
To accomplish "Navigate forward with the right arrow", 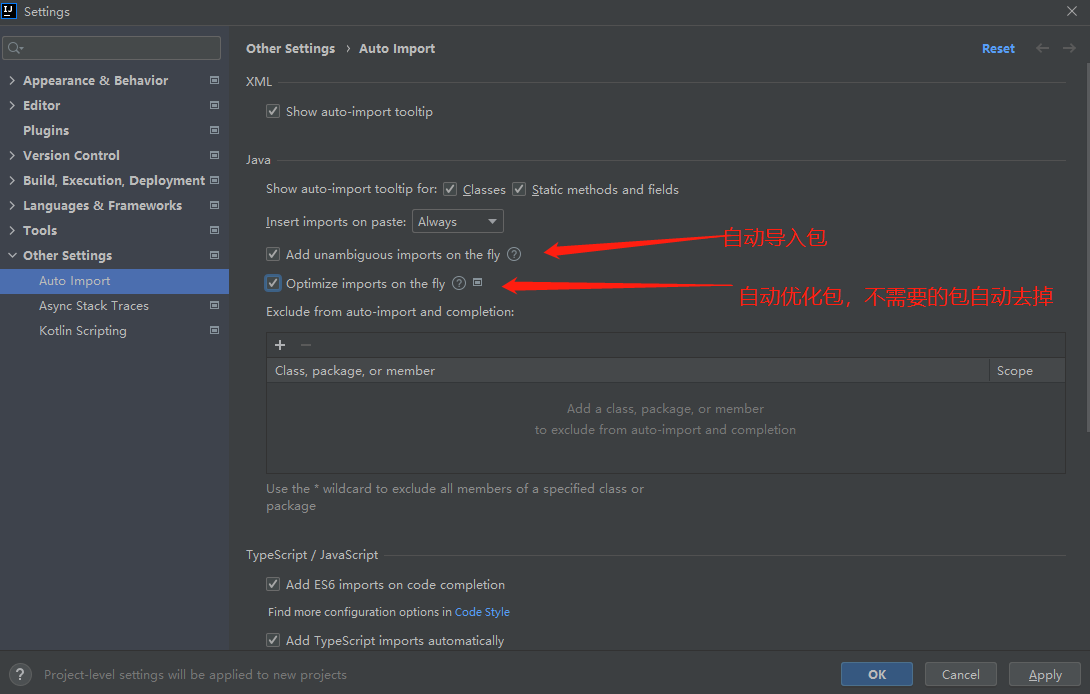I will pyautogui.click(x=1069, y=48).
